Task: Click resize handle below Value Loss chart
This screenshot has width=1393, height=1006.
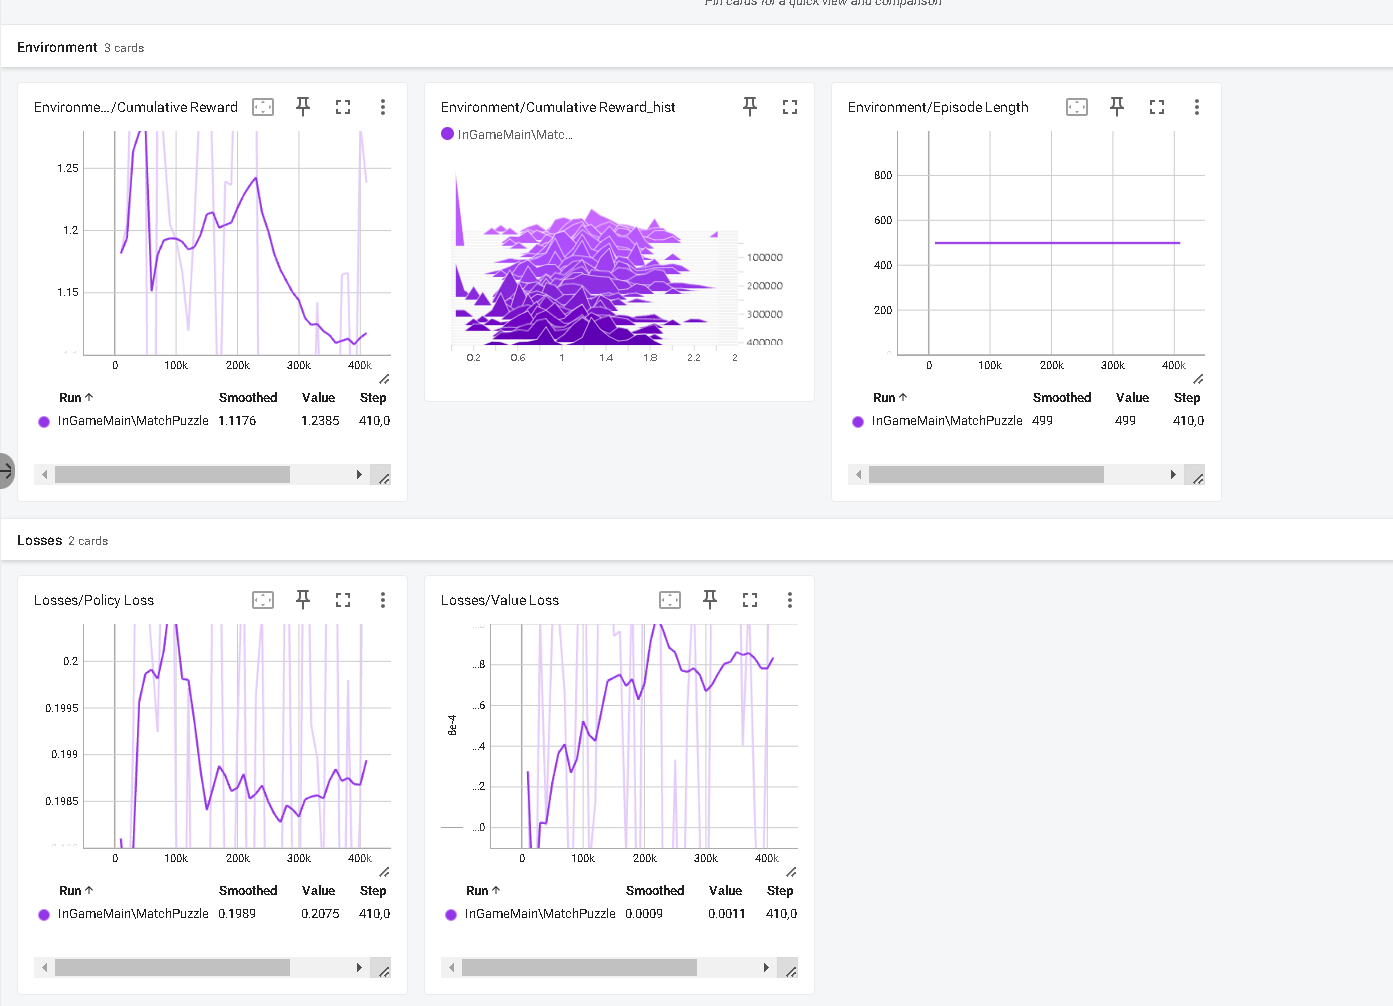Action: click(791, 872)
